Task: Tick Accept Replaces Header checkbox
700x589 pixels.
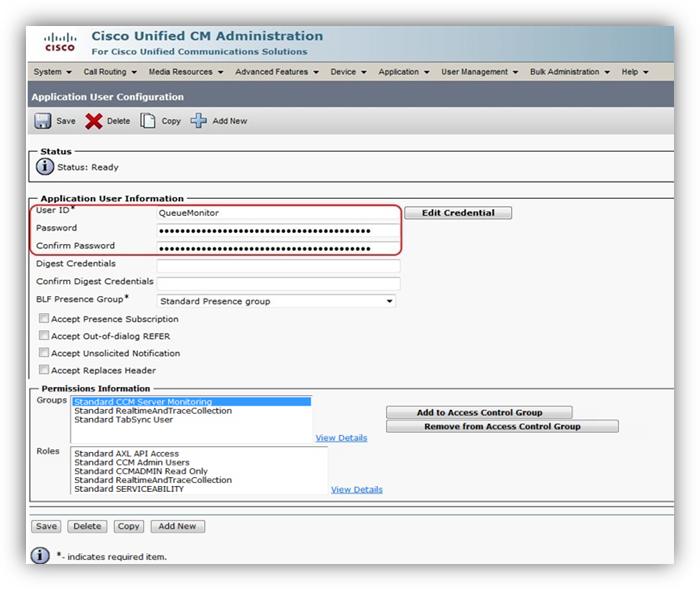Action: [44, 370]
